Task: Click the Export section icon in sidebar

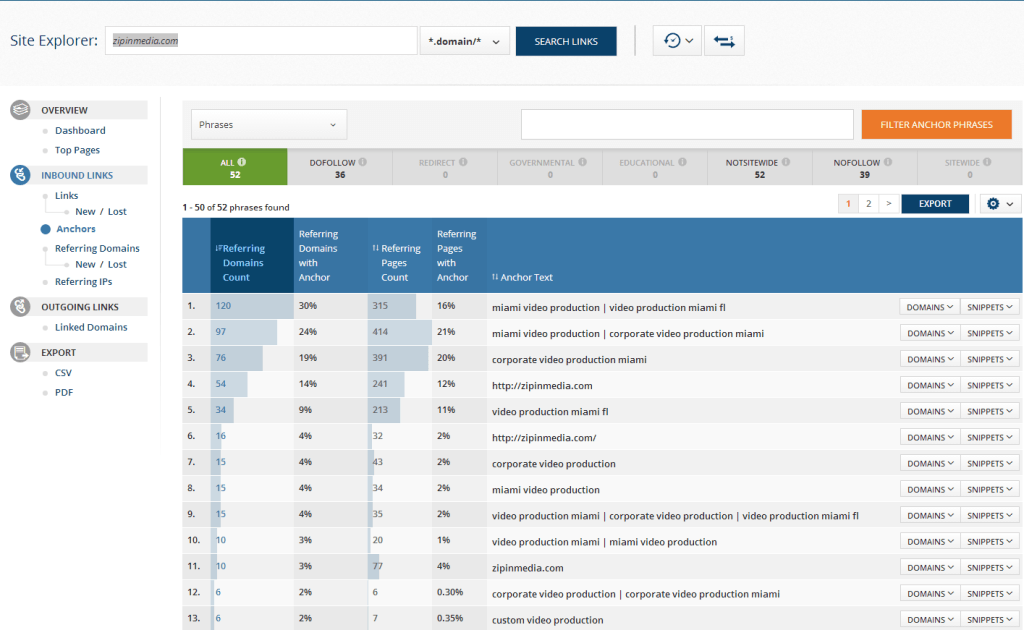Action: click(x=20, y=352)
